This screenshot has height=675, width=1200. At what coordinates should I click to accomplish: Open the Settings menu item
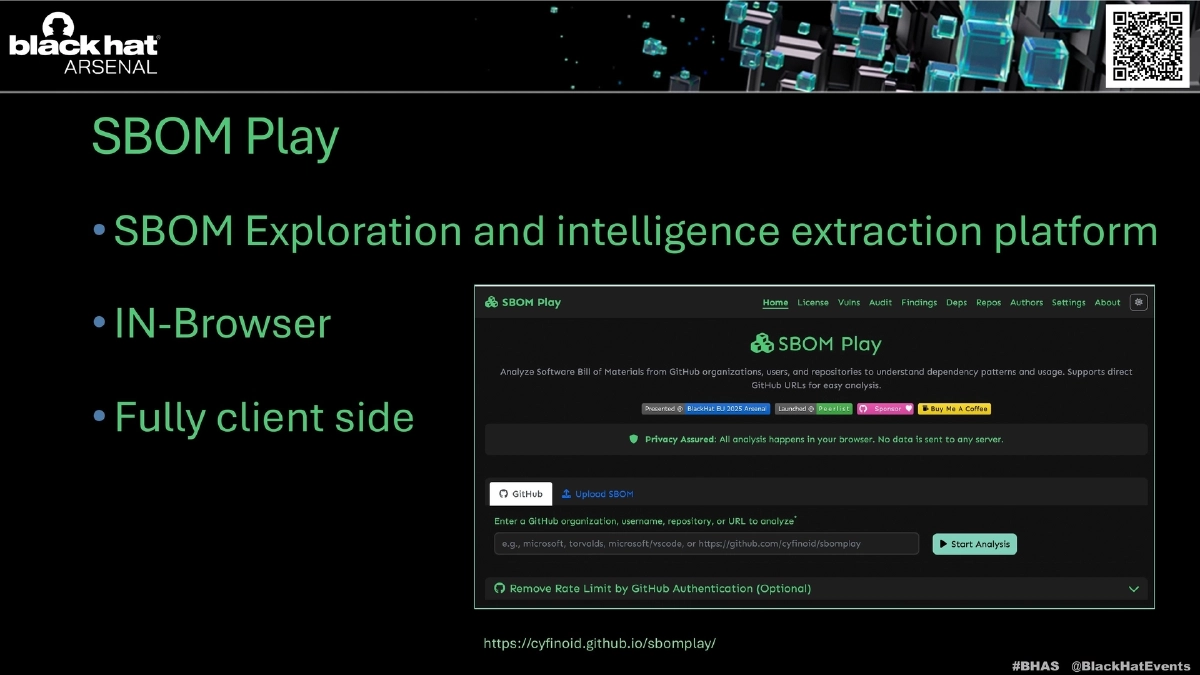click(1068, 303)
